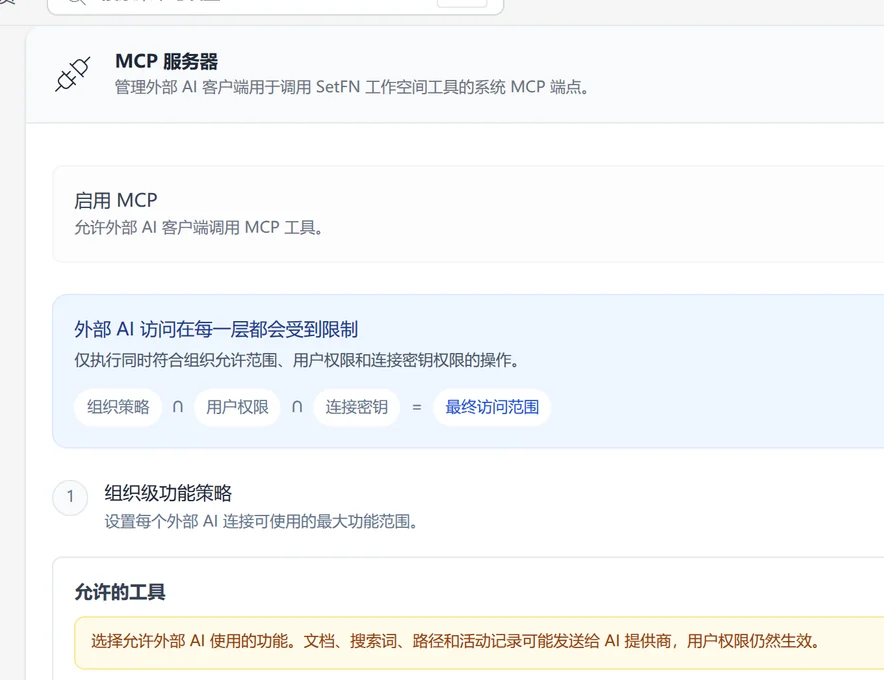
Task: Click the "启用 MCP" label
Action: pos(116,200)
